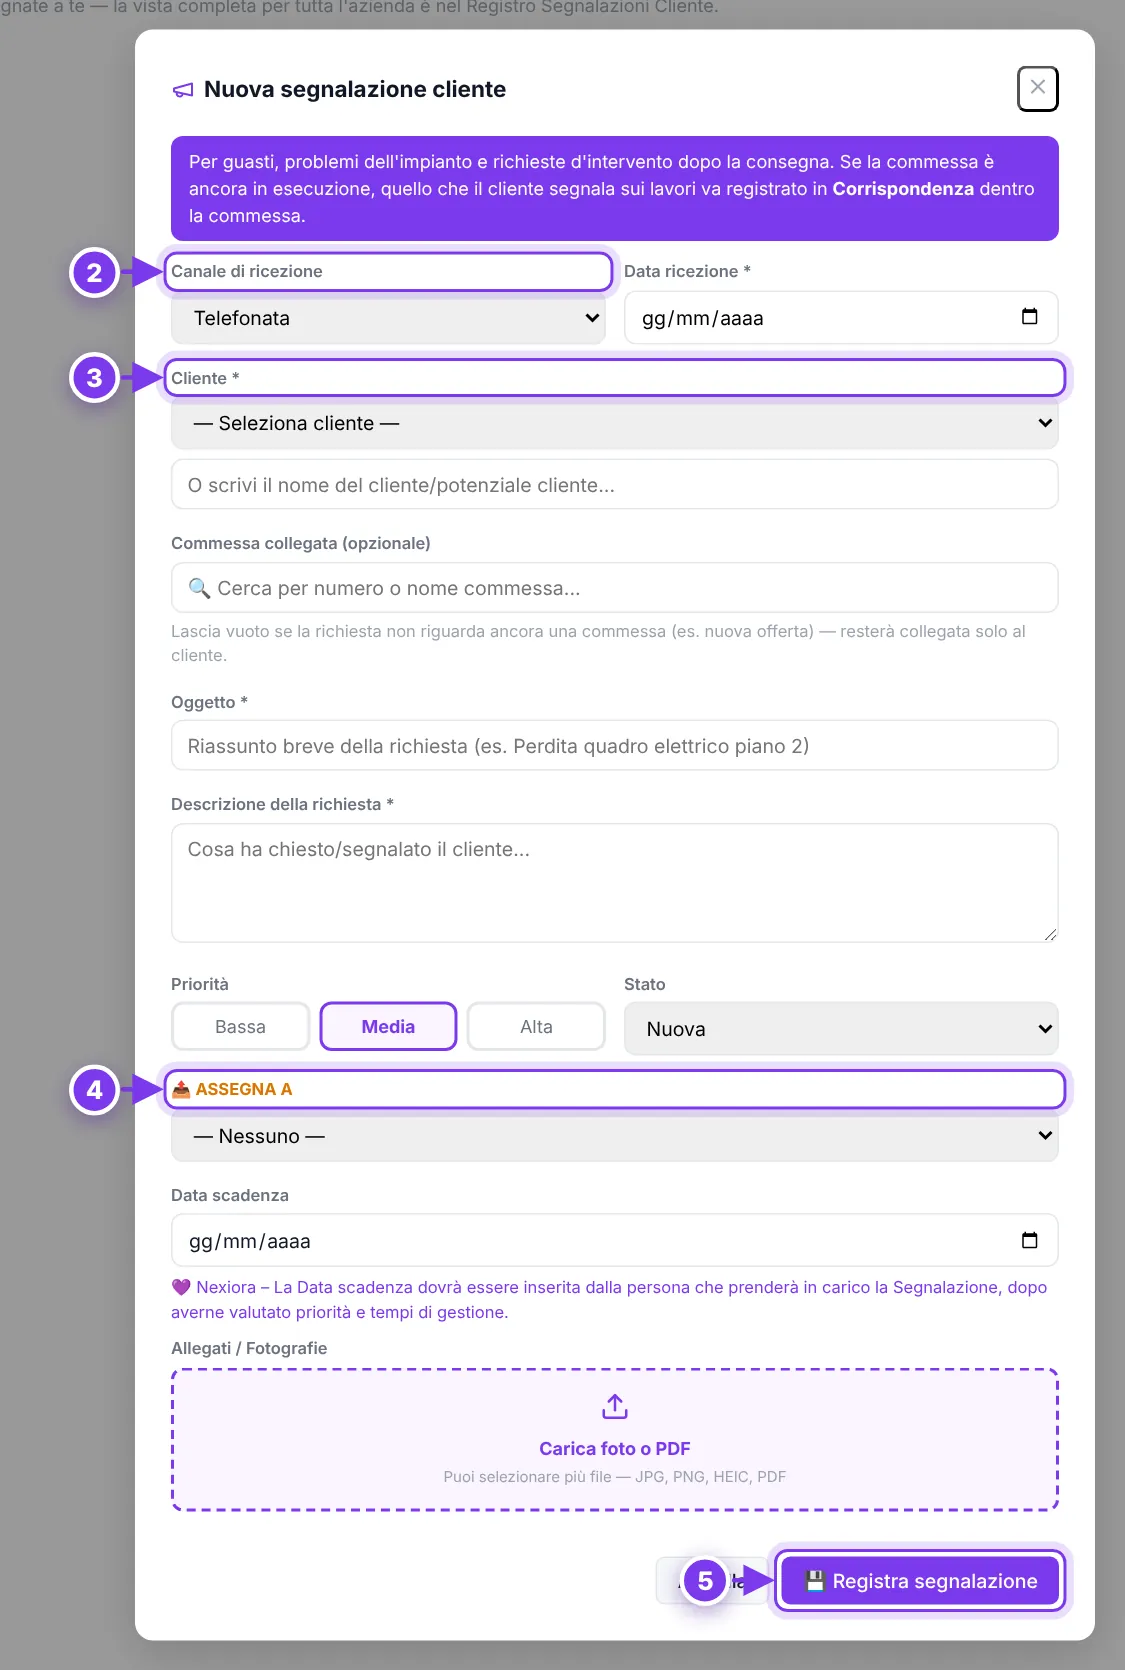Click the Data scadenza label

pos(230,1195)
